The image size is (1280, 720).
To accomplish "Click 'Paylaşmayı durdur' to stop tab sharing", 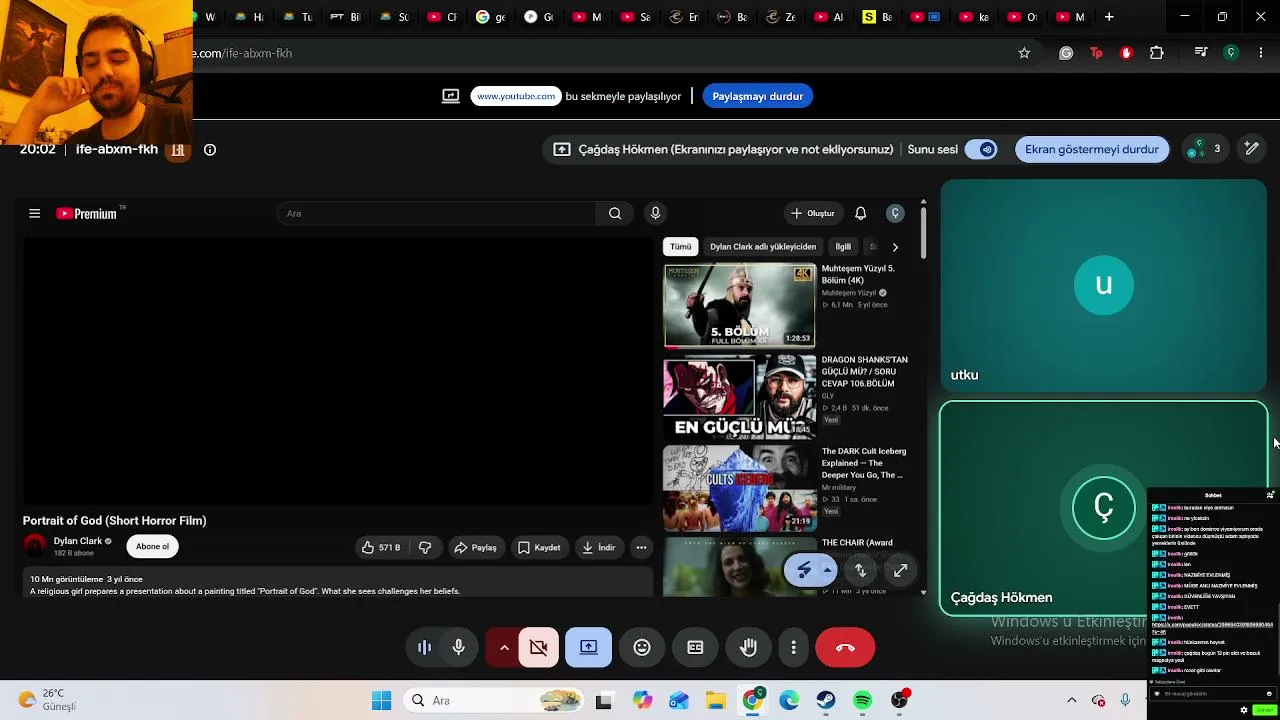I will [757, 96].
